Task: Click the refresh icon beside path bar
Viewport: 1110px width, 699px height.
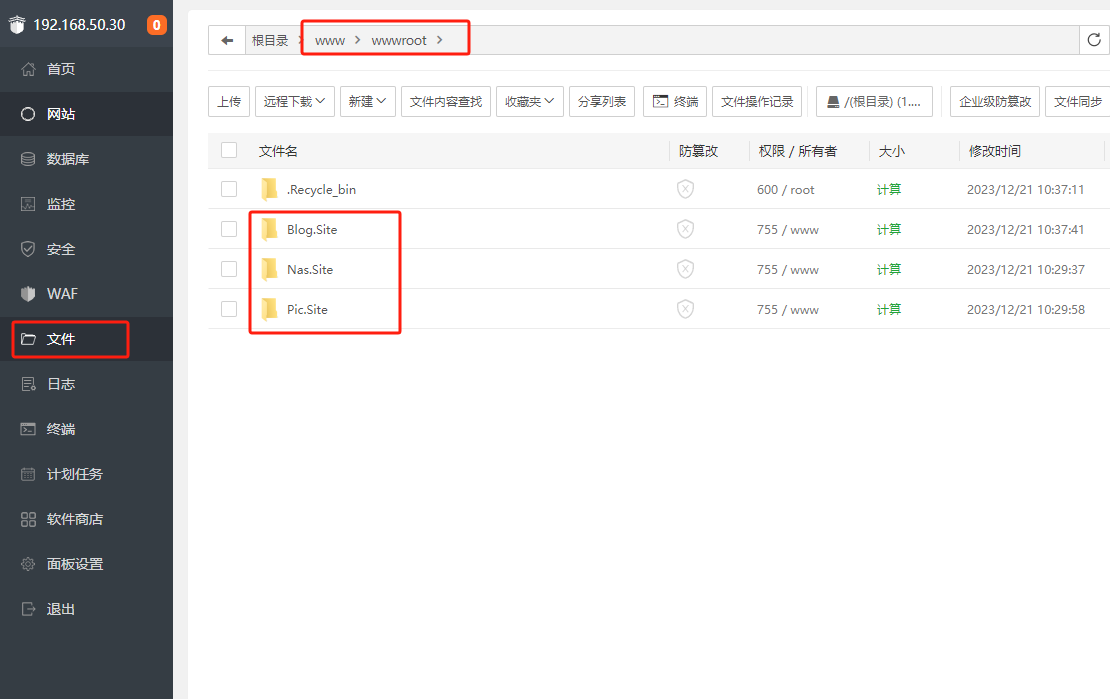Action: (1094, 40)
